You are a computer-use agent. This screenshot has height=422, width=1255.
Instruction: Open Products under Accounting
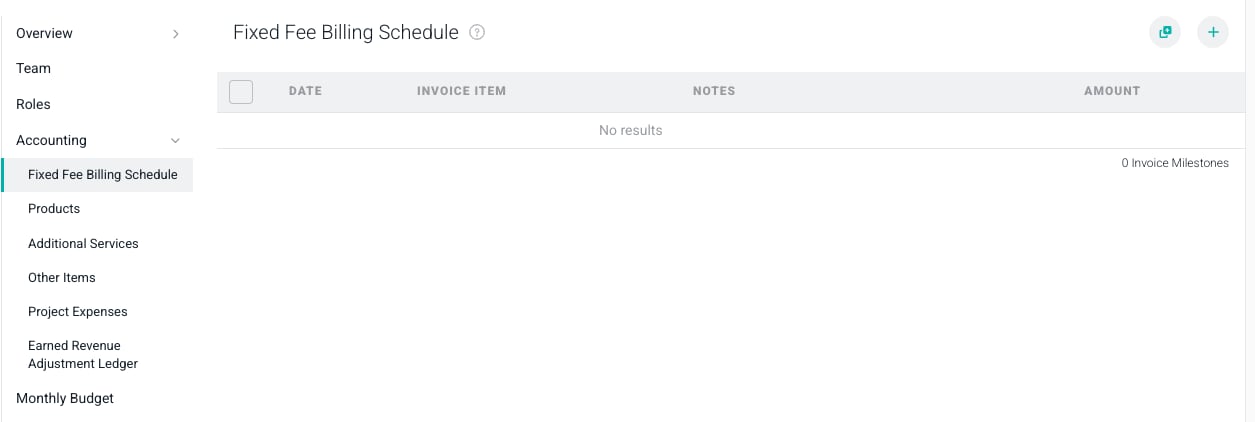pyautogui.click(x=54, y=209)
